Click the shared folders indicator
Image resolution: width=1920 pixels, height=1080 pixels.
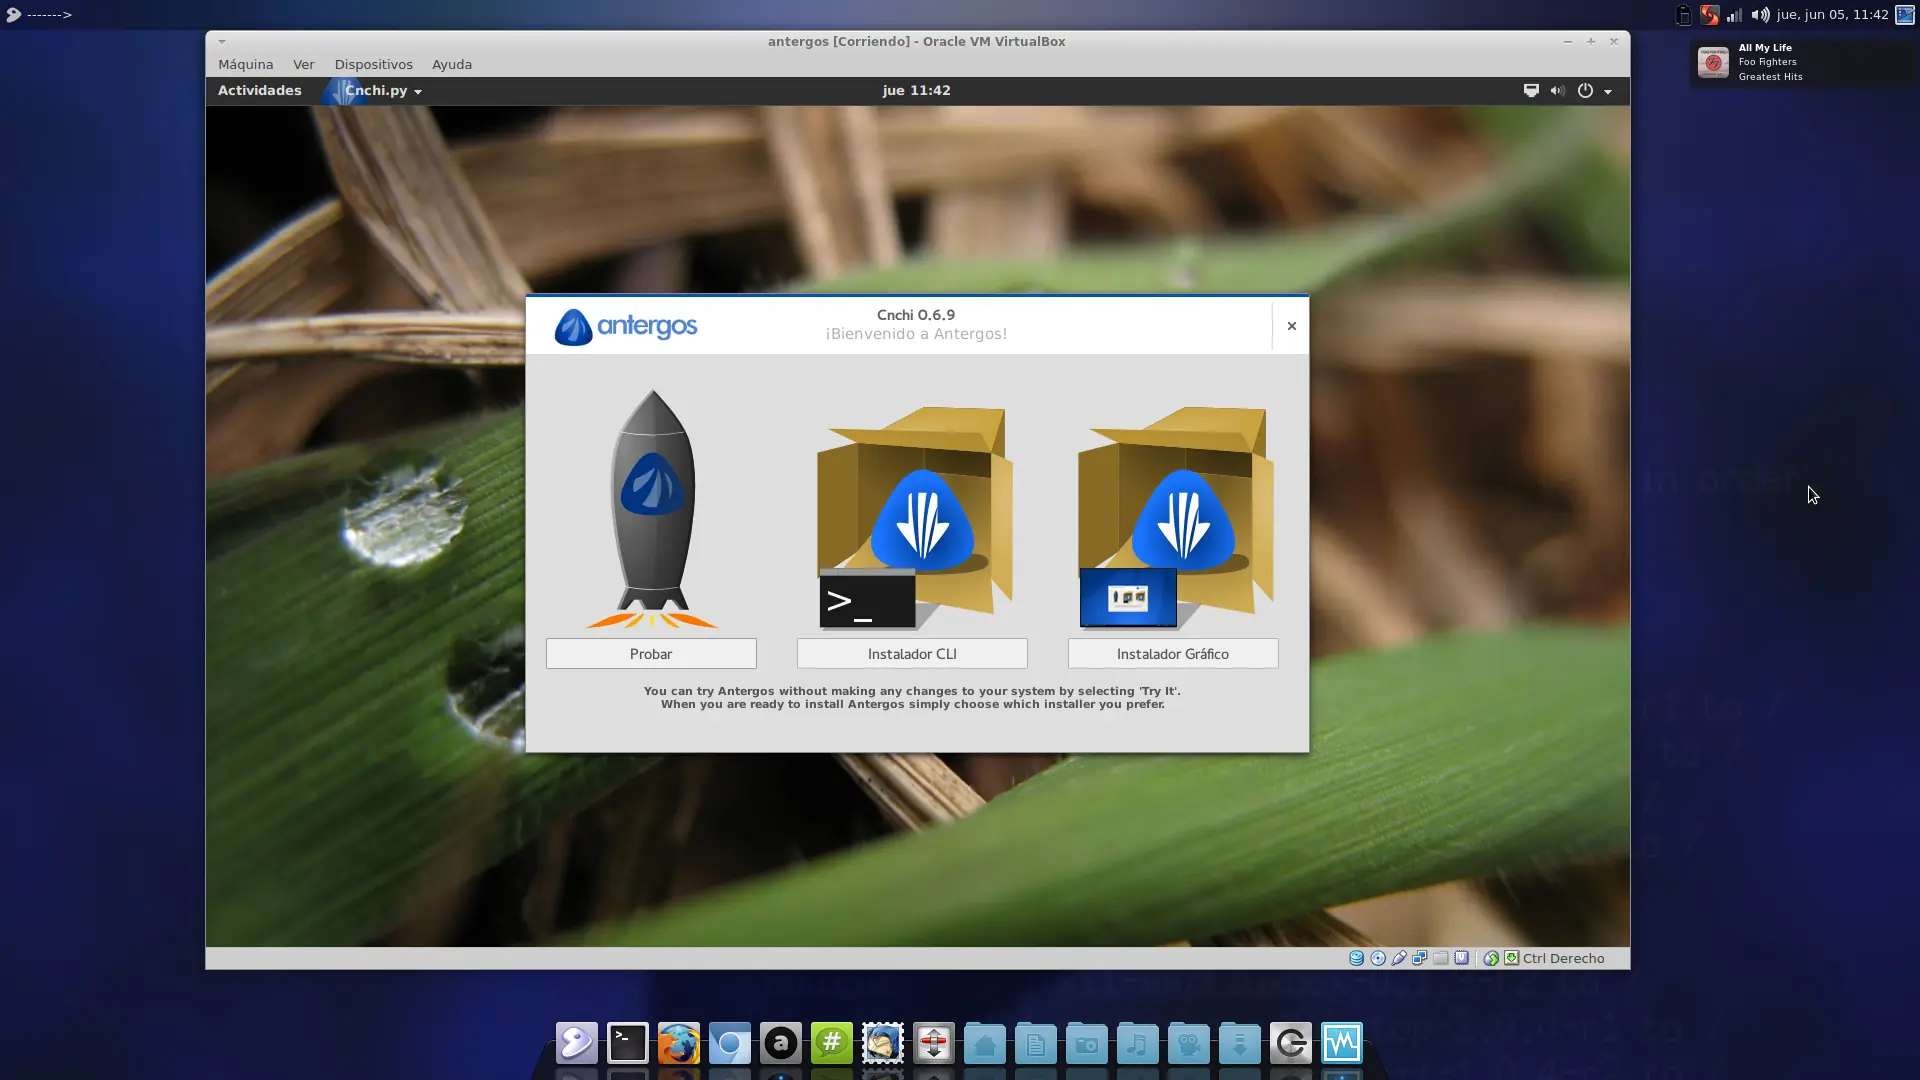[1441, 958]
